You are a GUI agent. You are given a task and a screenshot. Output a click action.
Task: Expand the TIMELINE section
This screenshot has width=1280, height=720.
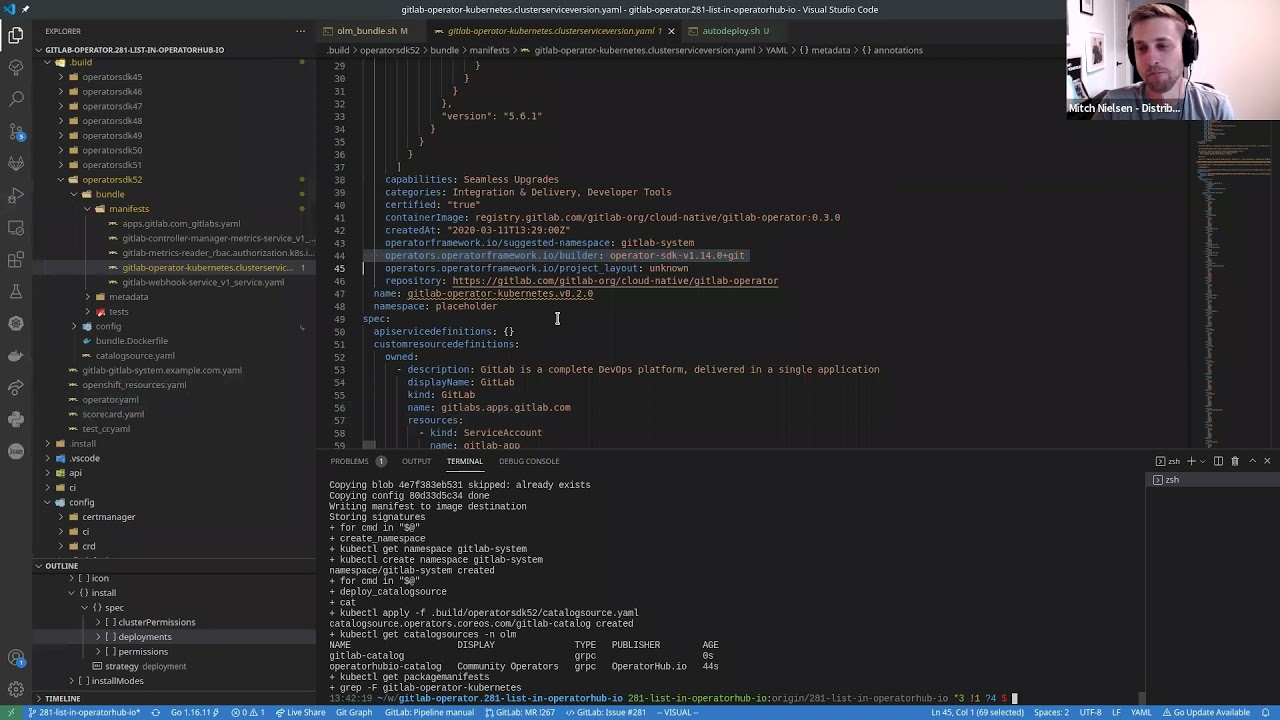[62, 698]
